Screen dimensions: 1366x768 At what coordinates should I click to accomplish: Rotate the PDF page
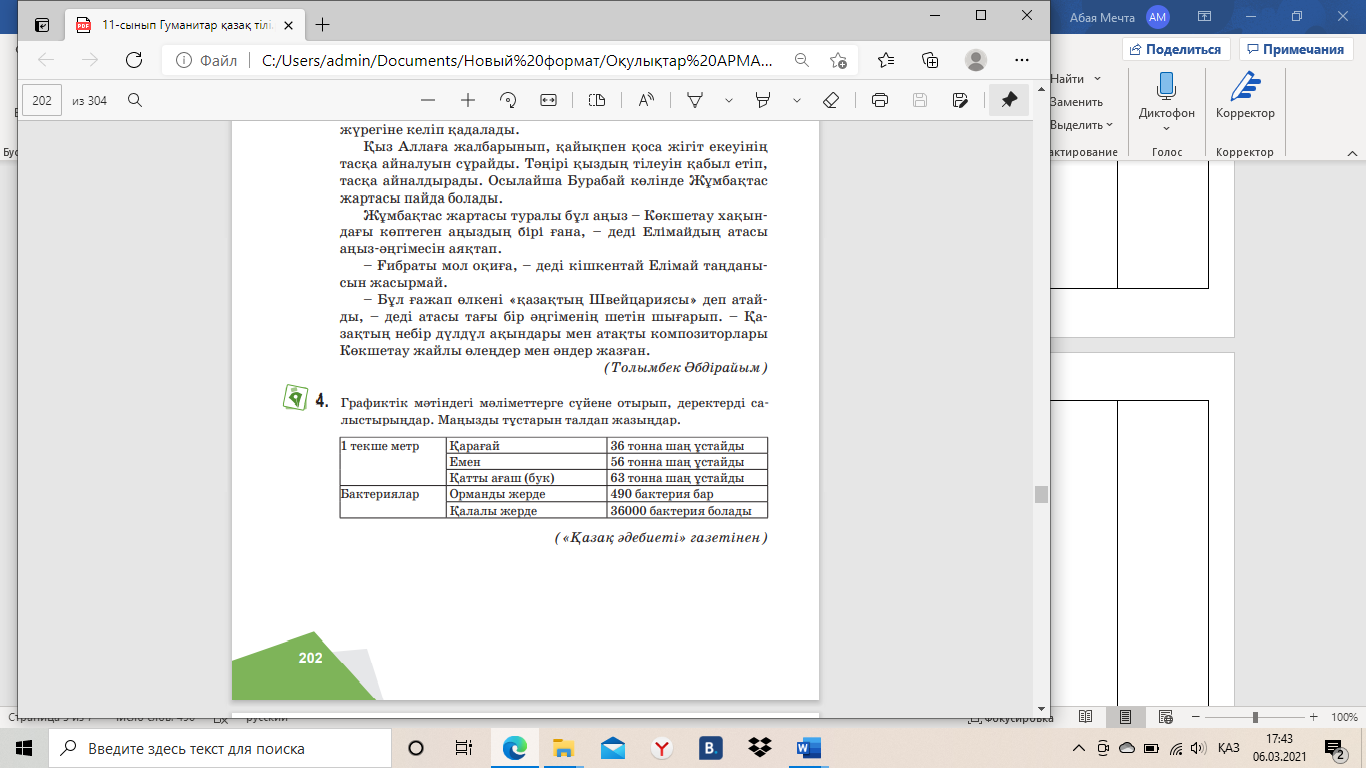(x=507, y=100)
